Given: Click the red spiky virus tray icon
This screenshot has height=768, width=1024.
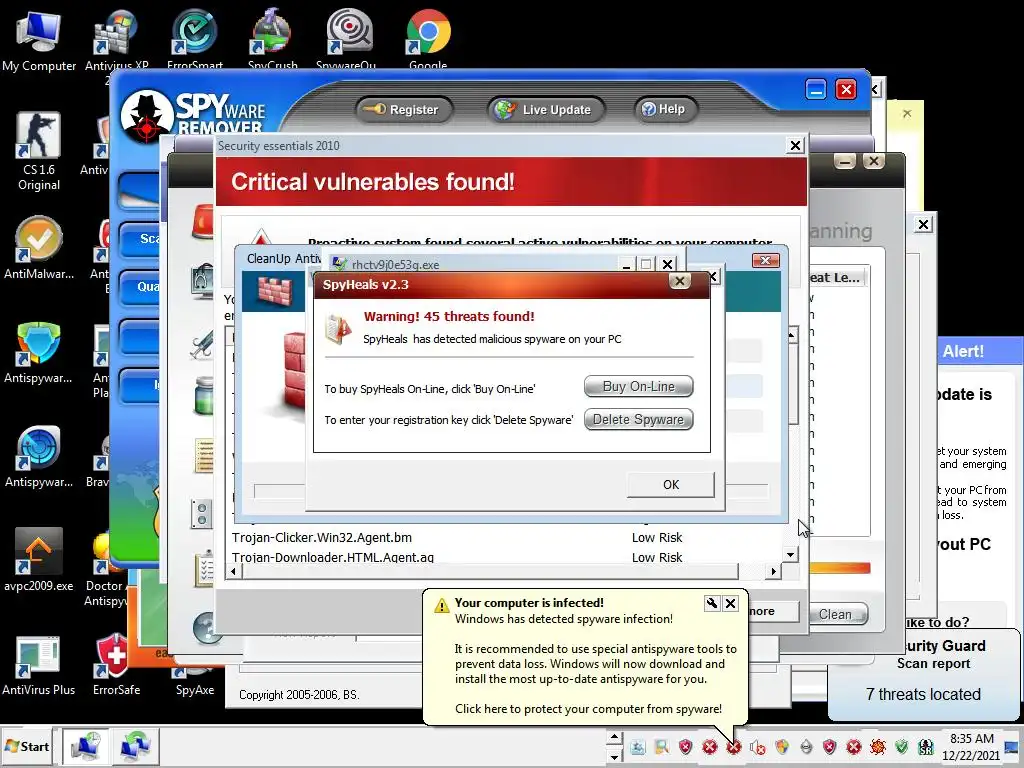Looking at the screenshot, I should point(878,746).
